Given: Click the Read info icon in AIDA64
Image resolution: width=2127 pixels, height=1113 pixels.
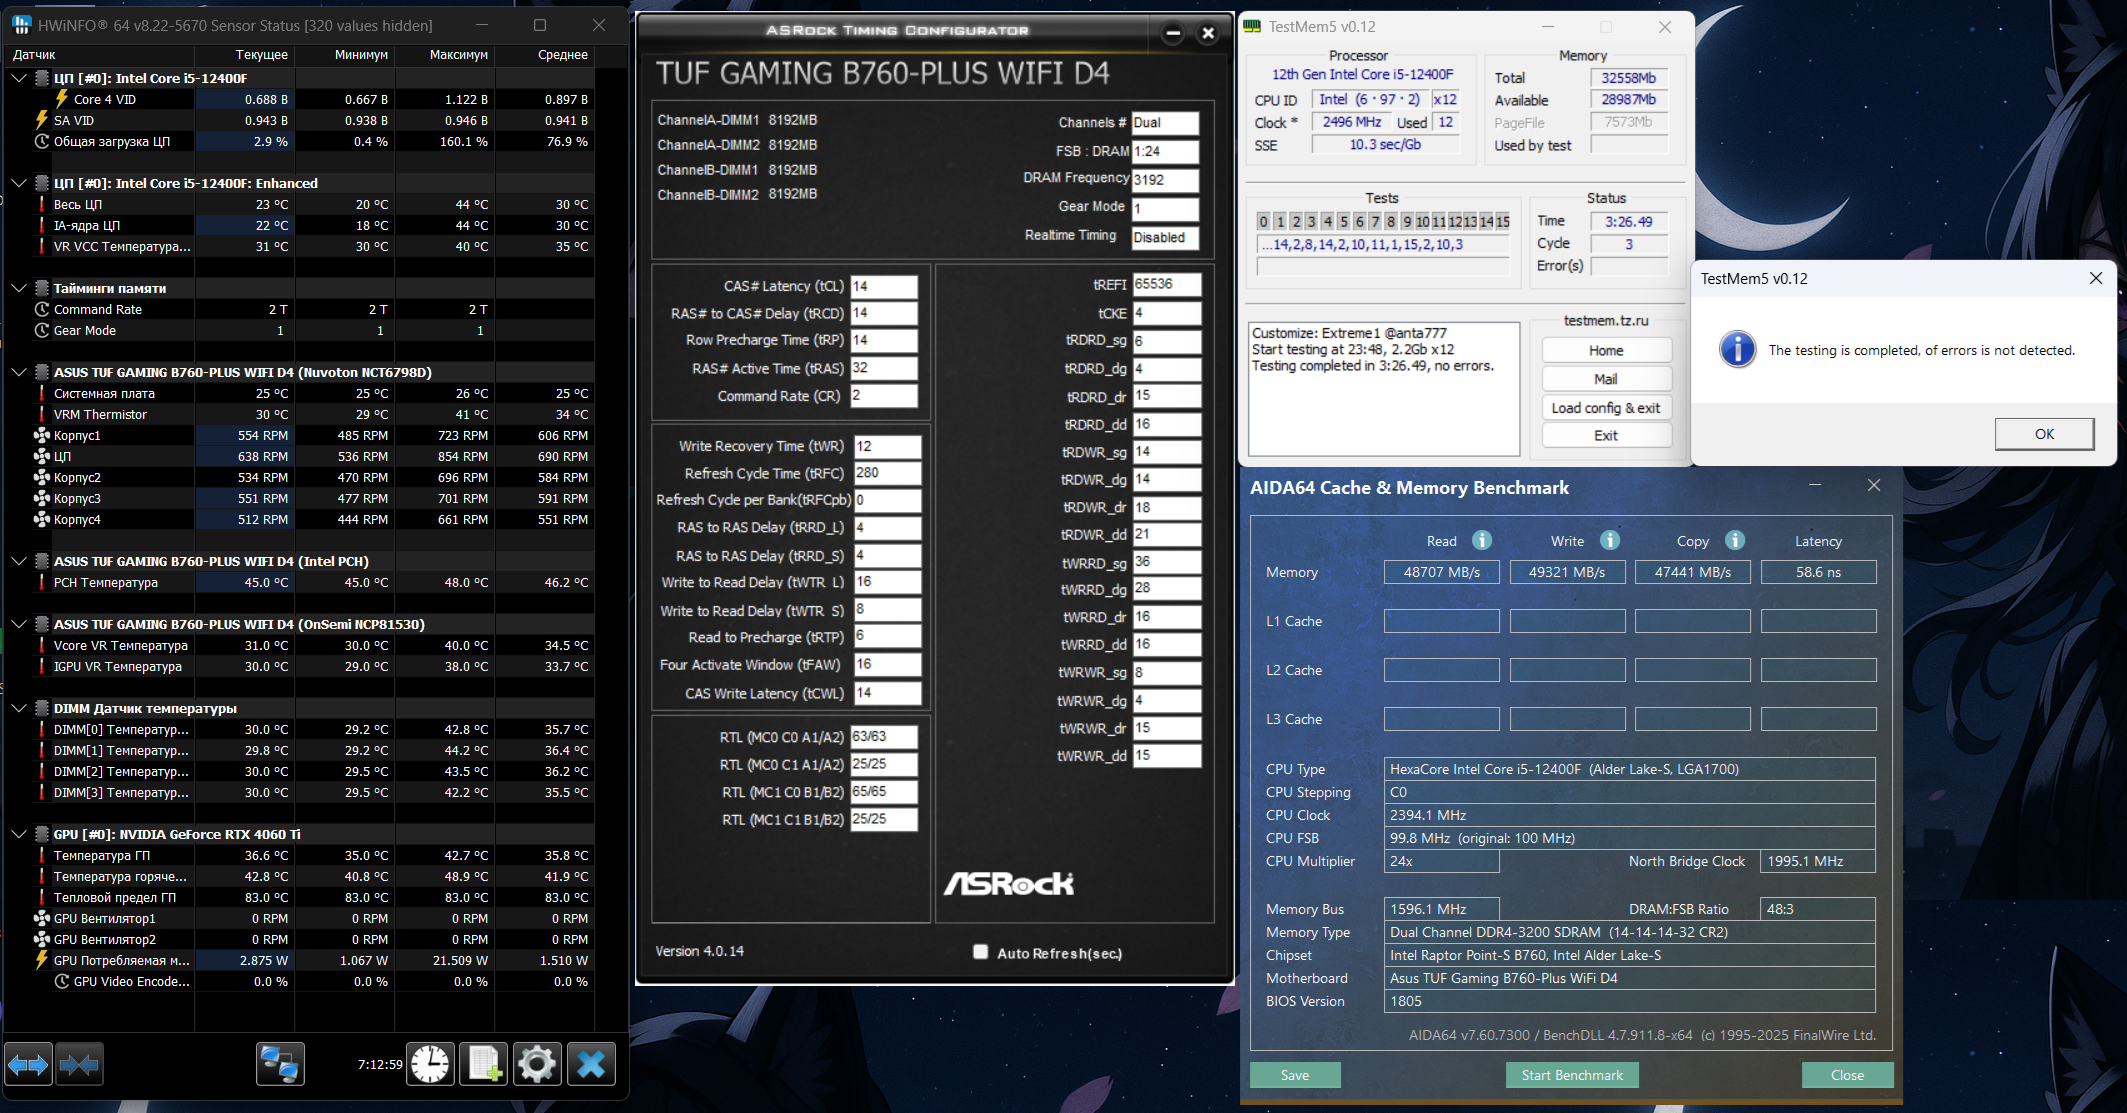Looking at the screenshot, I should tap(1482, 540).
